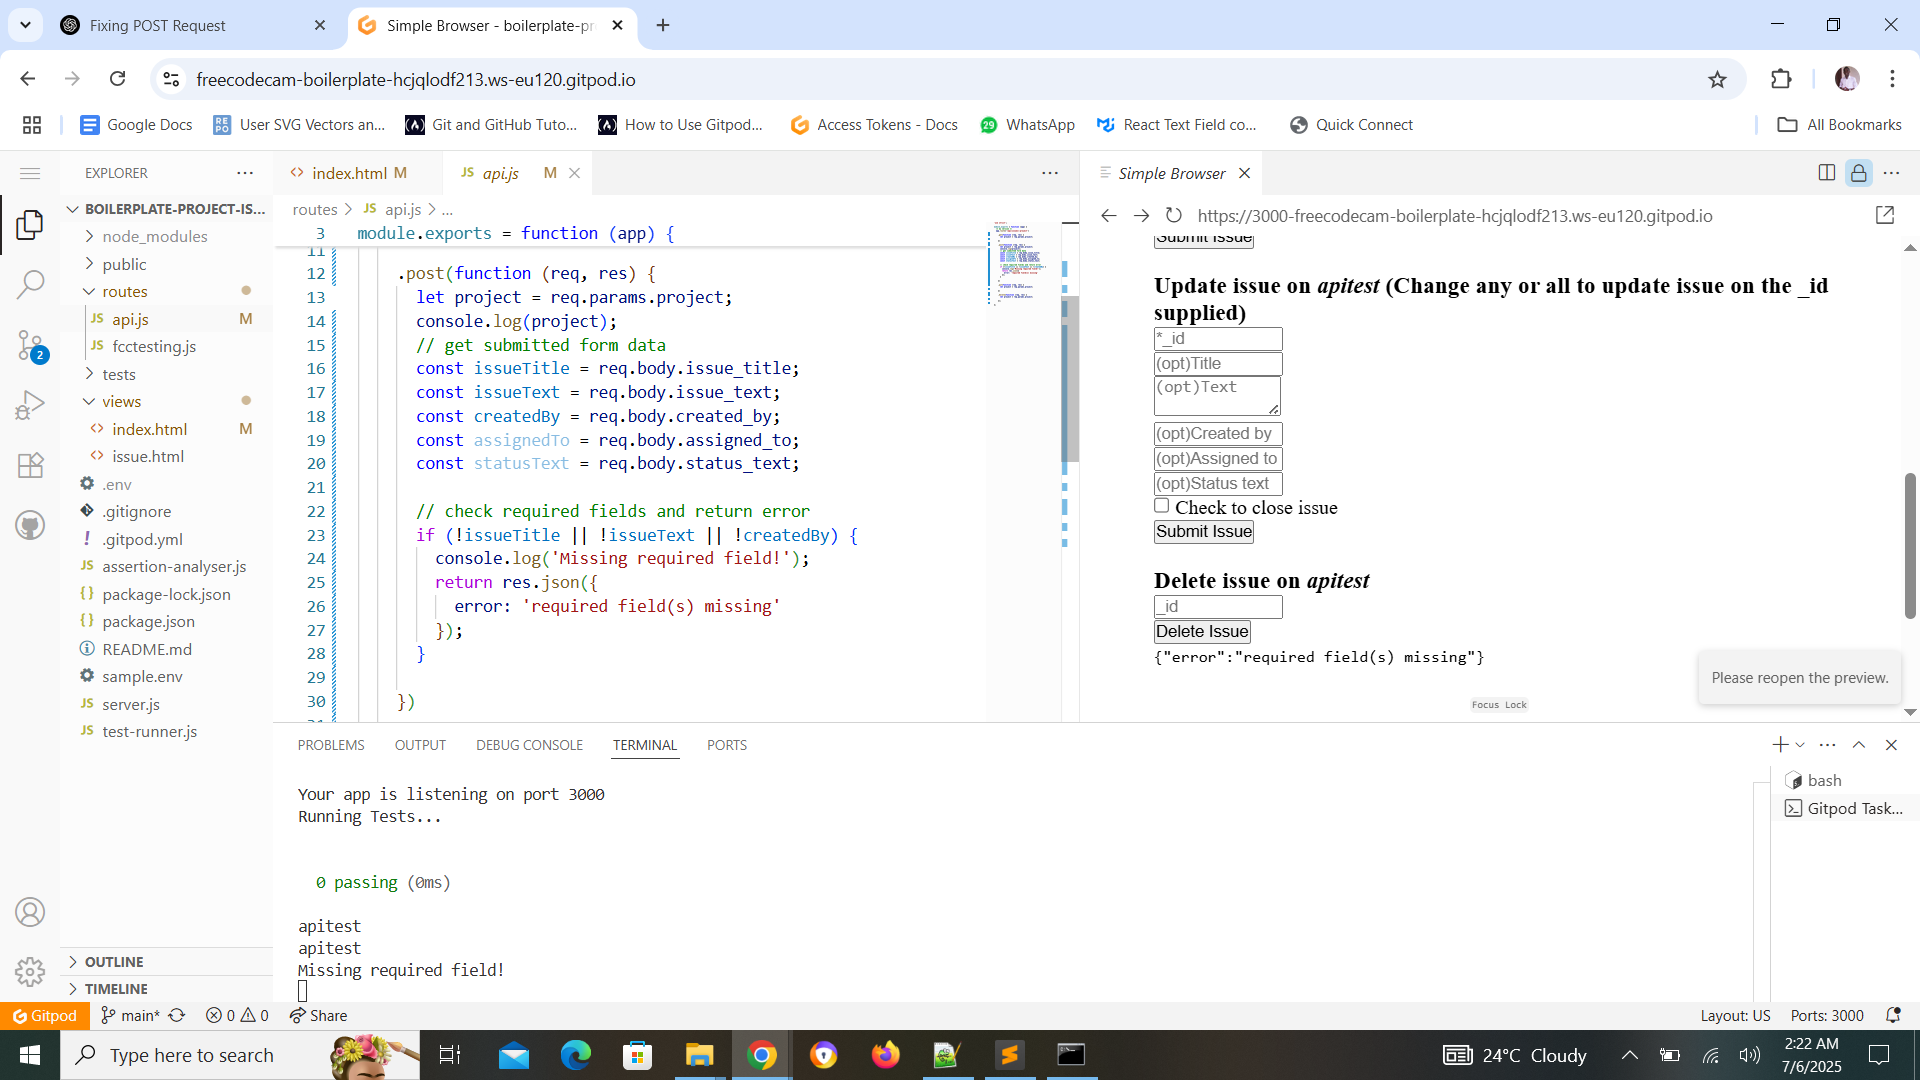The width and height of the screenshot is (1920, 1080).
Task: Switch to PORTS panel tab
Action: point(727,745)
